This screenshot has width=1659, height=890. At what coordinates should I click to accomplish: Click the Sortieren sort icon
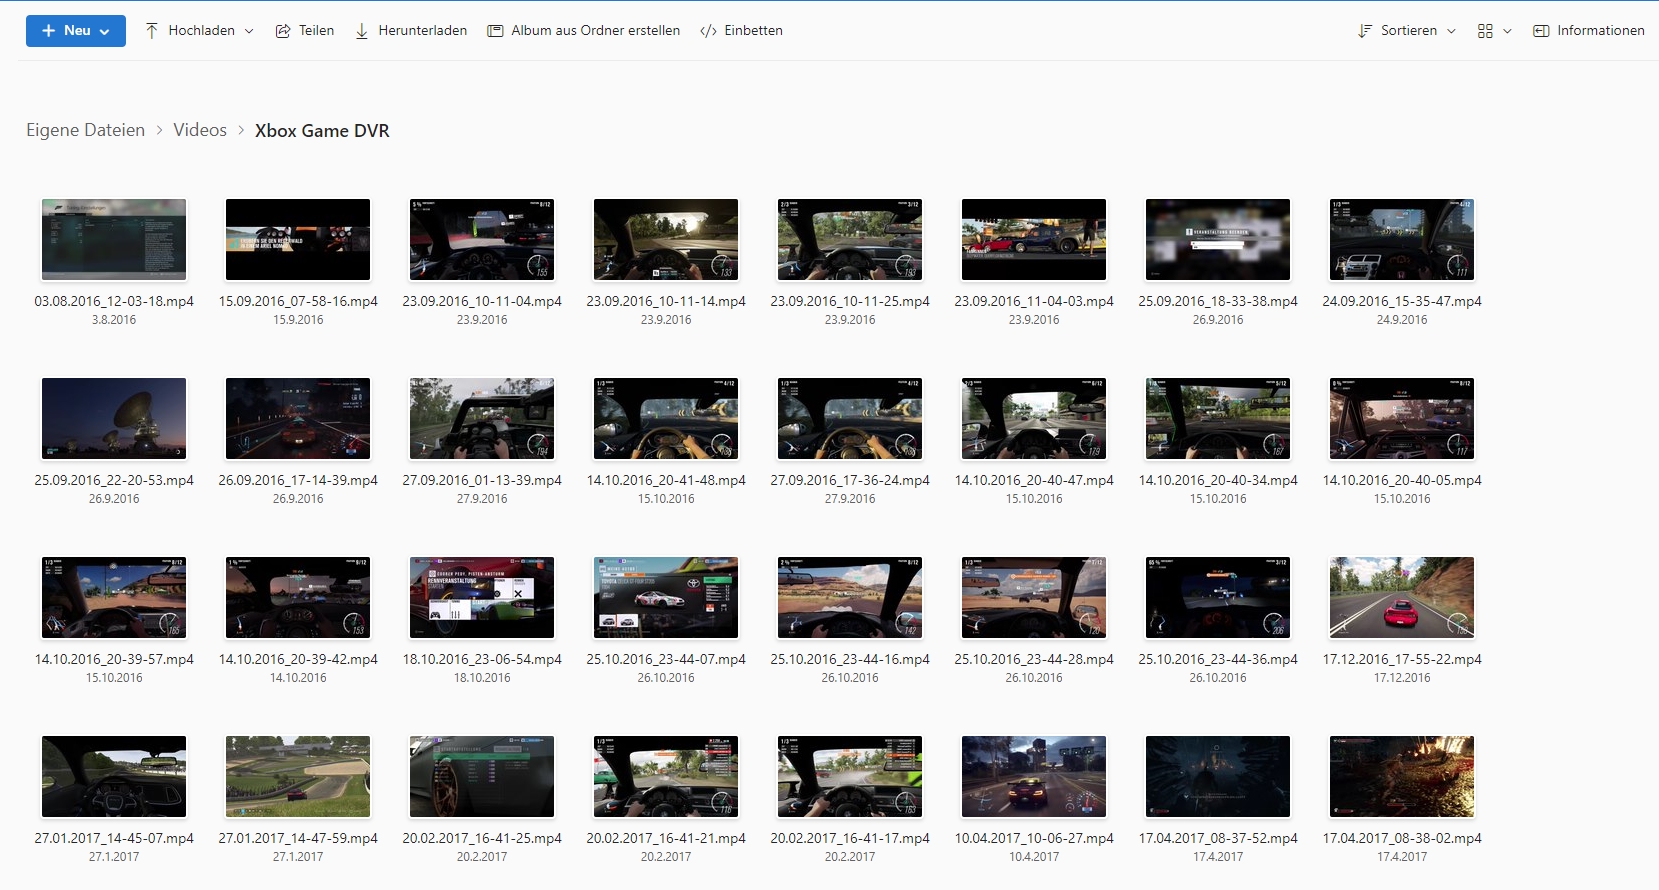(x=1365, y=31)
